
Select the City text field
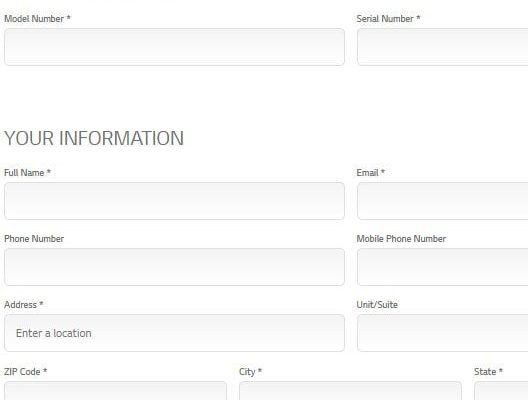point(350,391)
